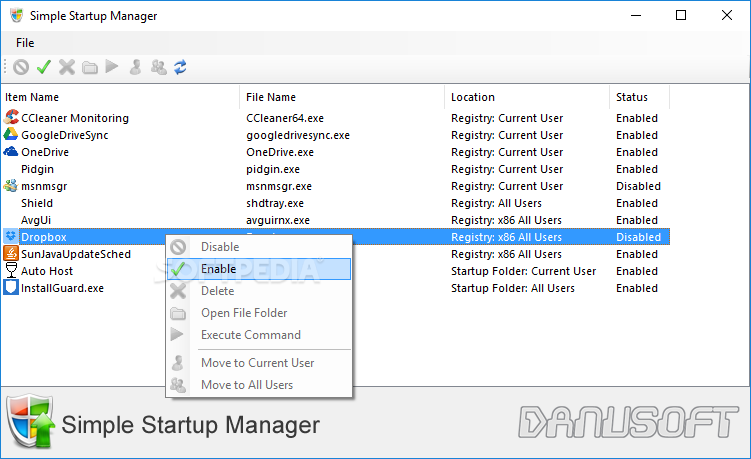This screenshot has height=459, width=751.
Task: Choose Enable in the context menu
Action: tap(259, 269)
